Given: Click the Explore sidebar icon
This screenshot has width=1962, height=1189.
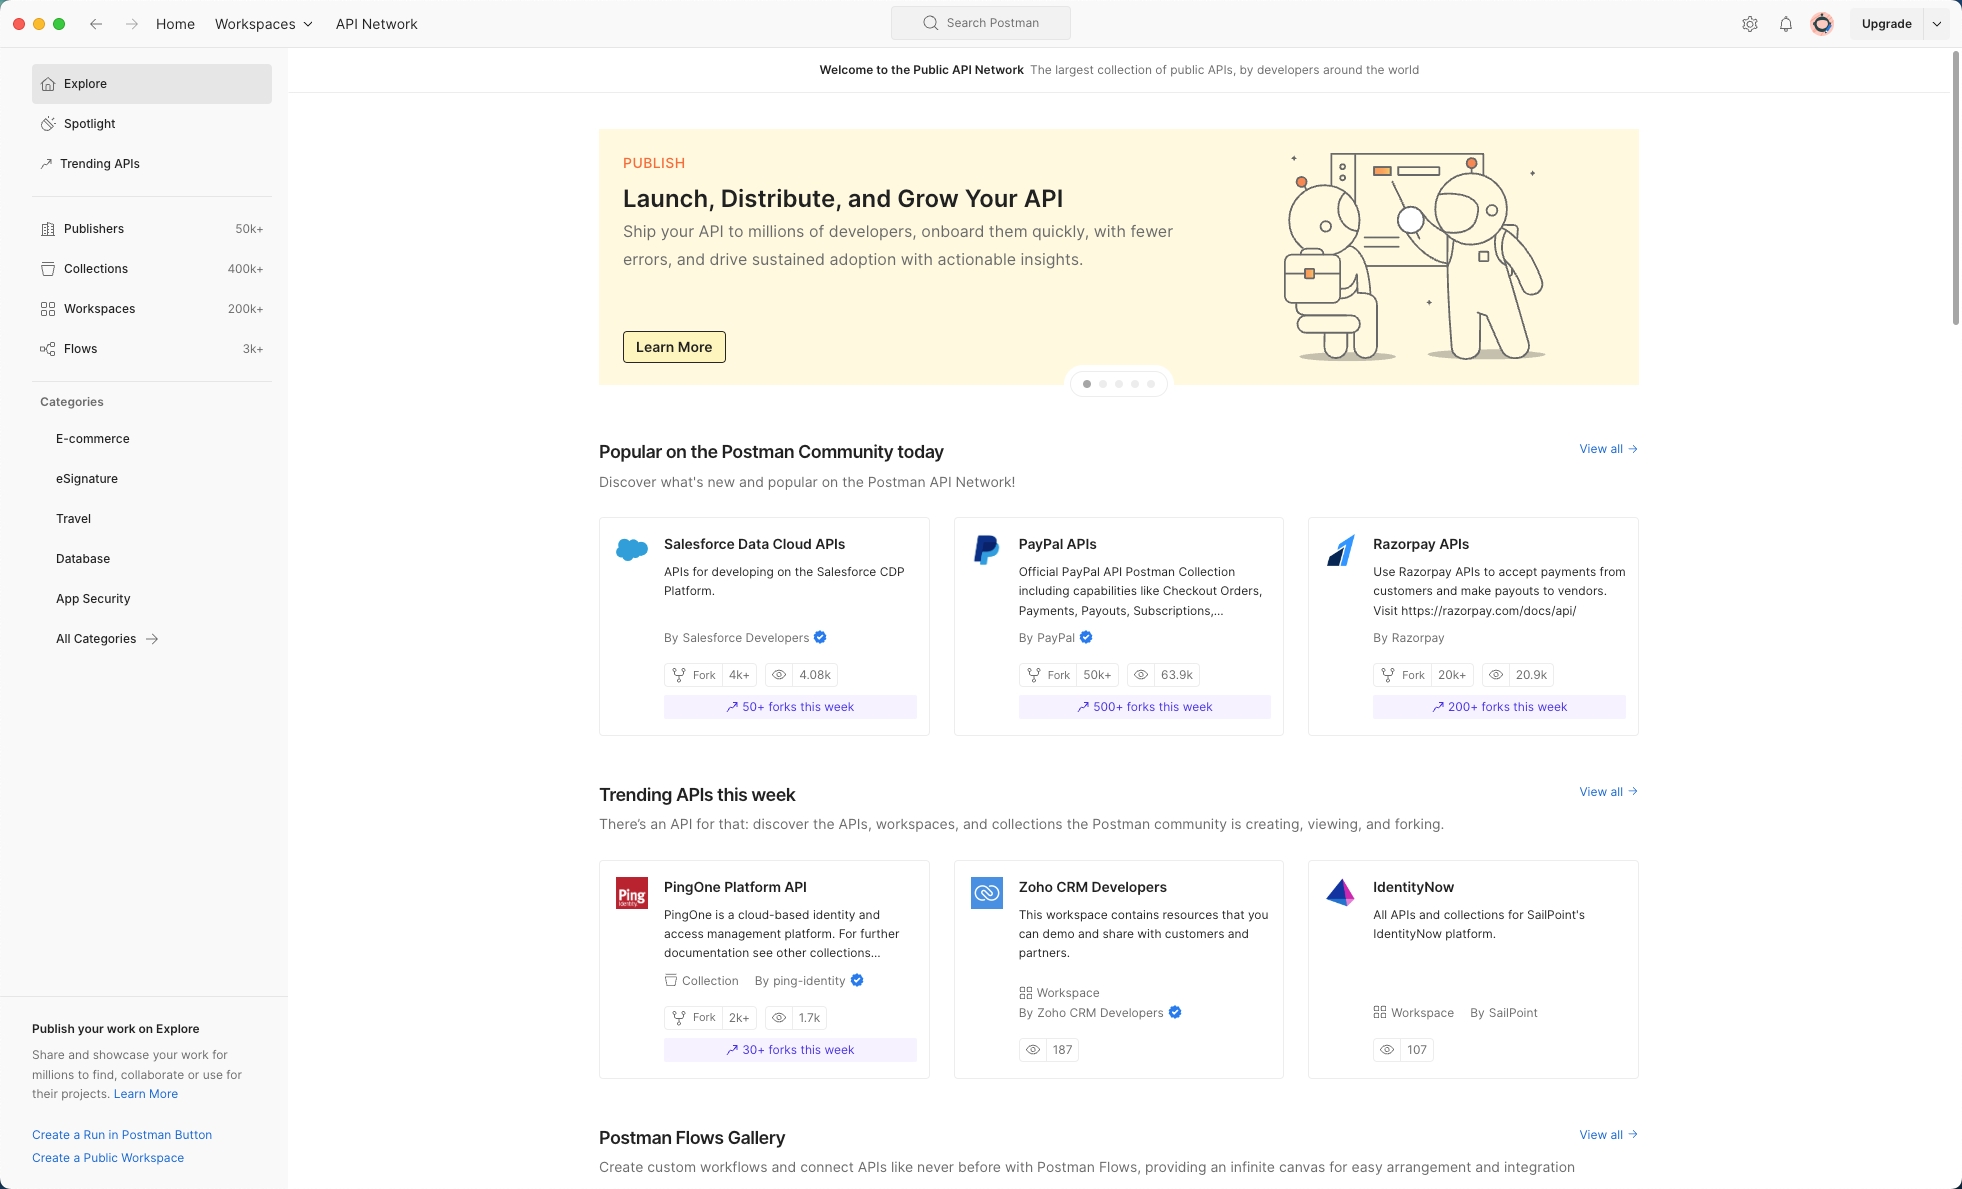Looking at the screenshot, I should pos(48,84).
